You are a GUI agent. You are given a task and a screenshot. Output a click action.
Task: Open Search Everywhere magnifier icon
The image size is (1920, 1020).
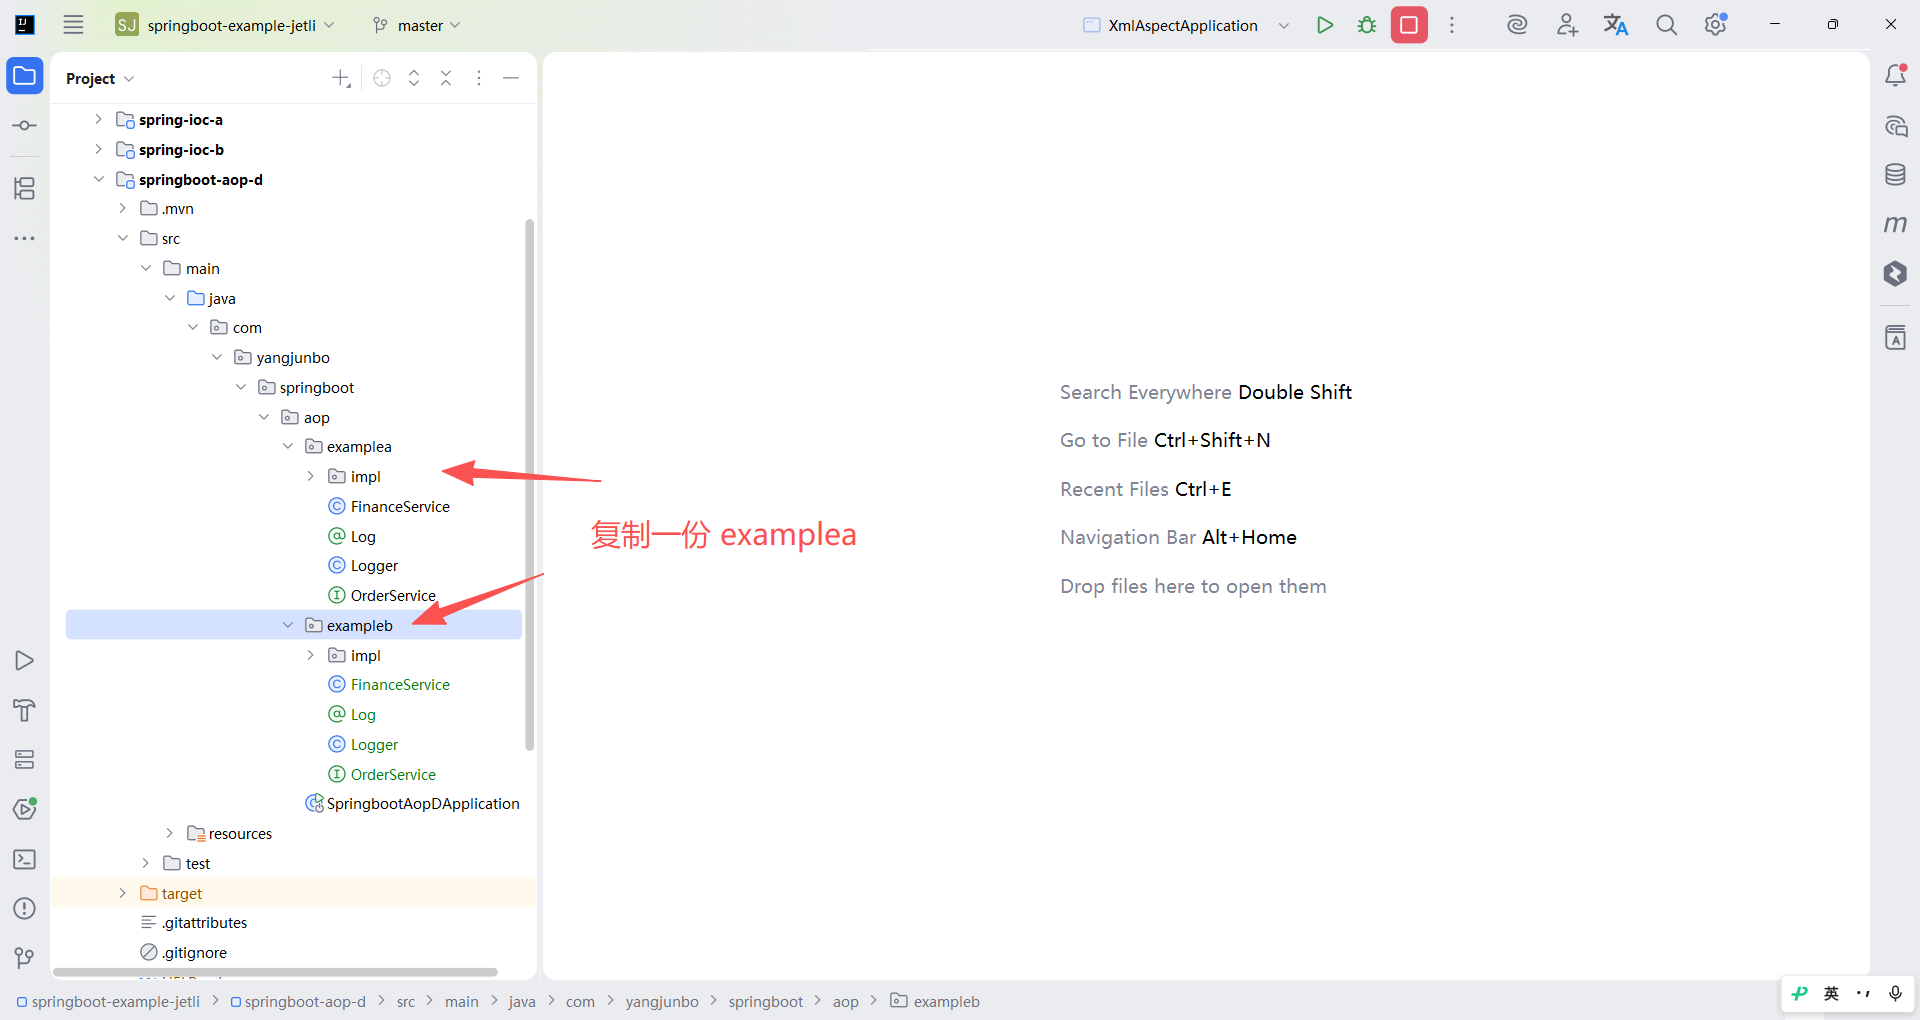pos(1666,25)
